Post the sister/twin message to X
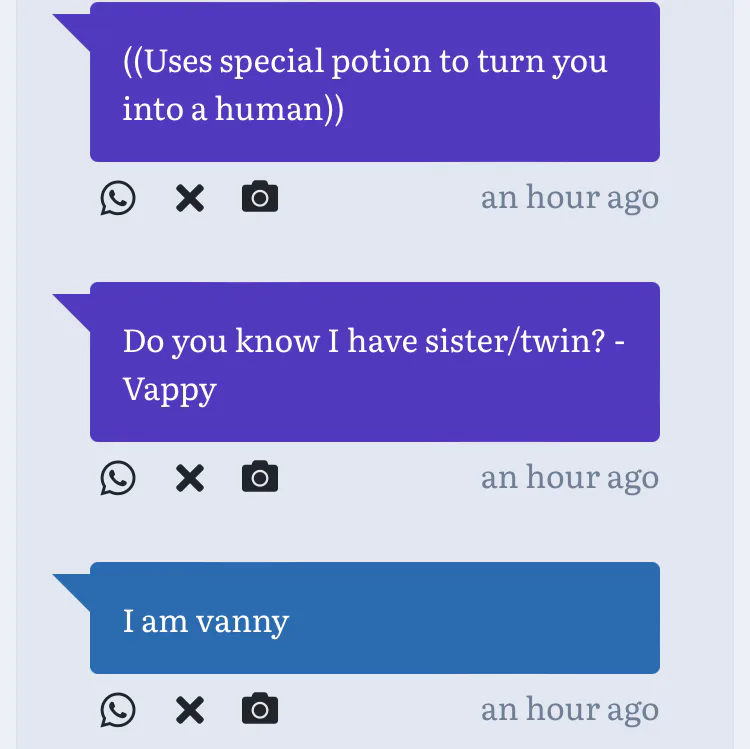 pyautogui.click(x=189, y=478)
